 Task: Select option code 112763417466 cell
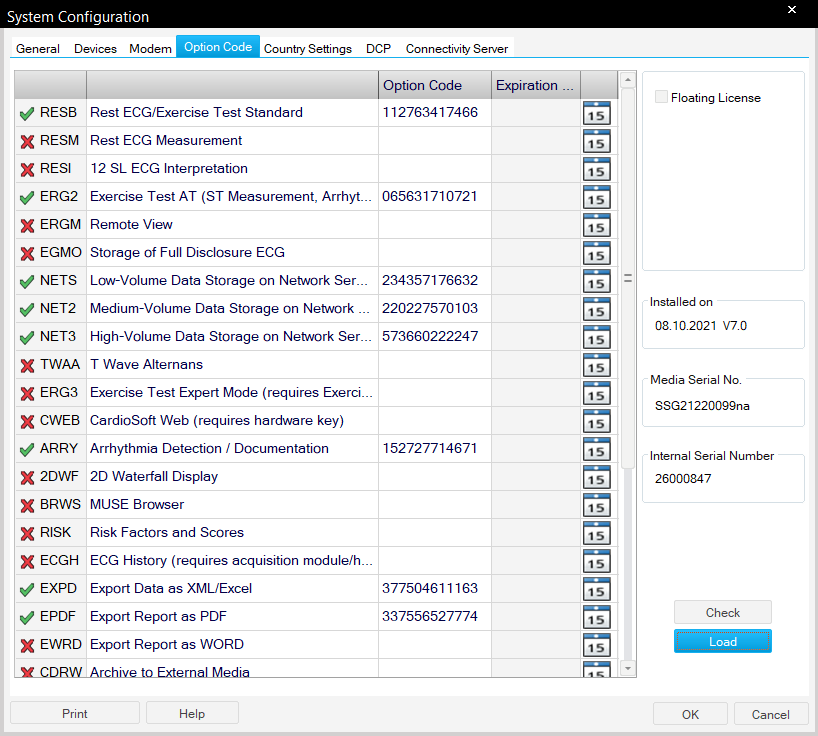435,113
